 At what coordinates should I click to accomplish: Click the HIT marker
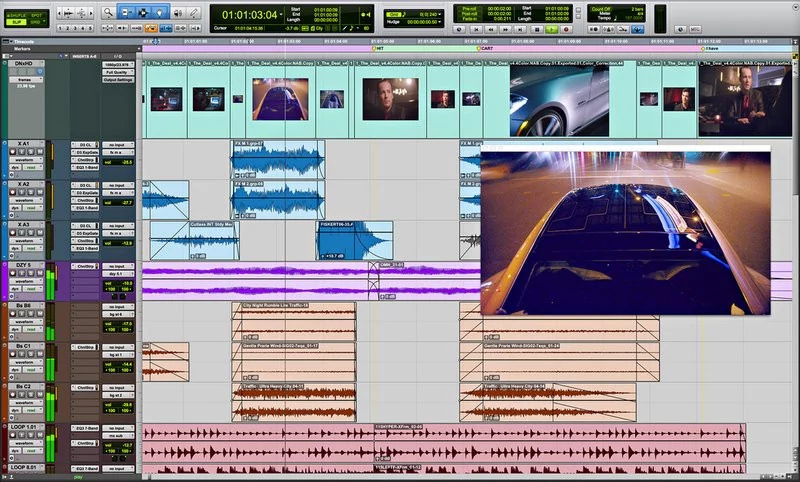378,48
